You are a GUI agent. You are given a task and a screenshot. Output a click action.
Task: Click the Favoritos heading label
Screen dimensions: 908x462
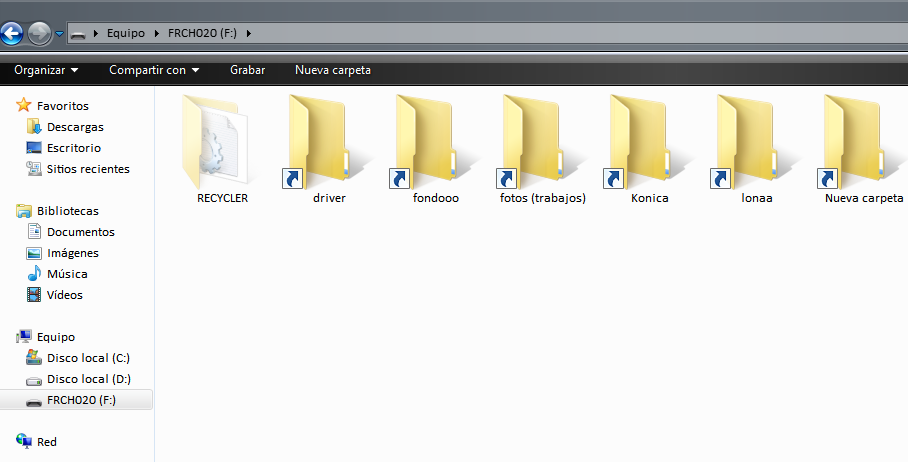63,106
